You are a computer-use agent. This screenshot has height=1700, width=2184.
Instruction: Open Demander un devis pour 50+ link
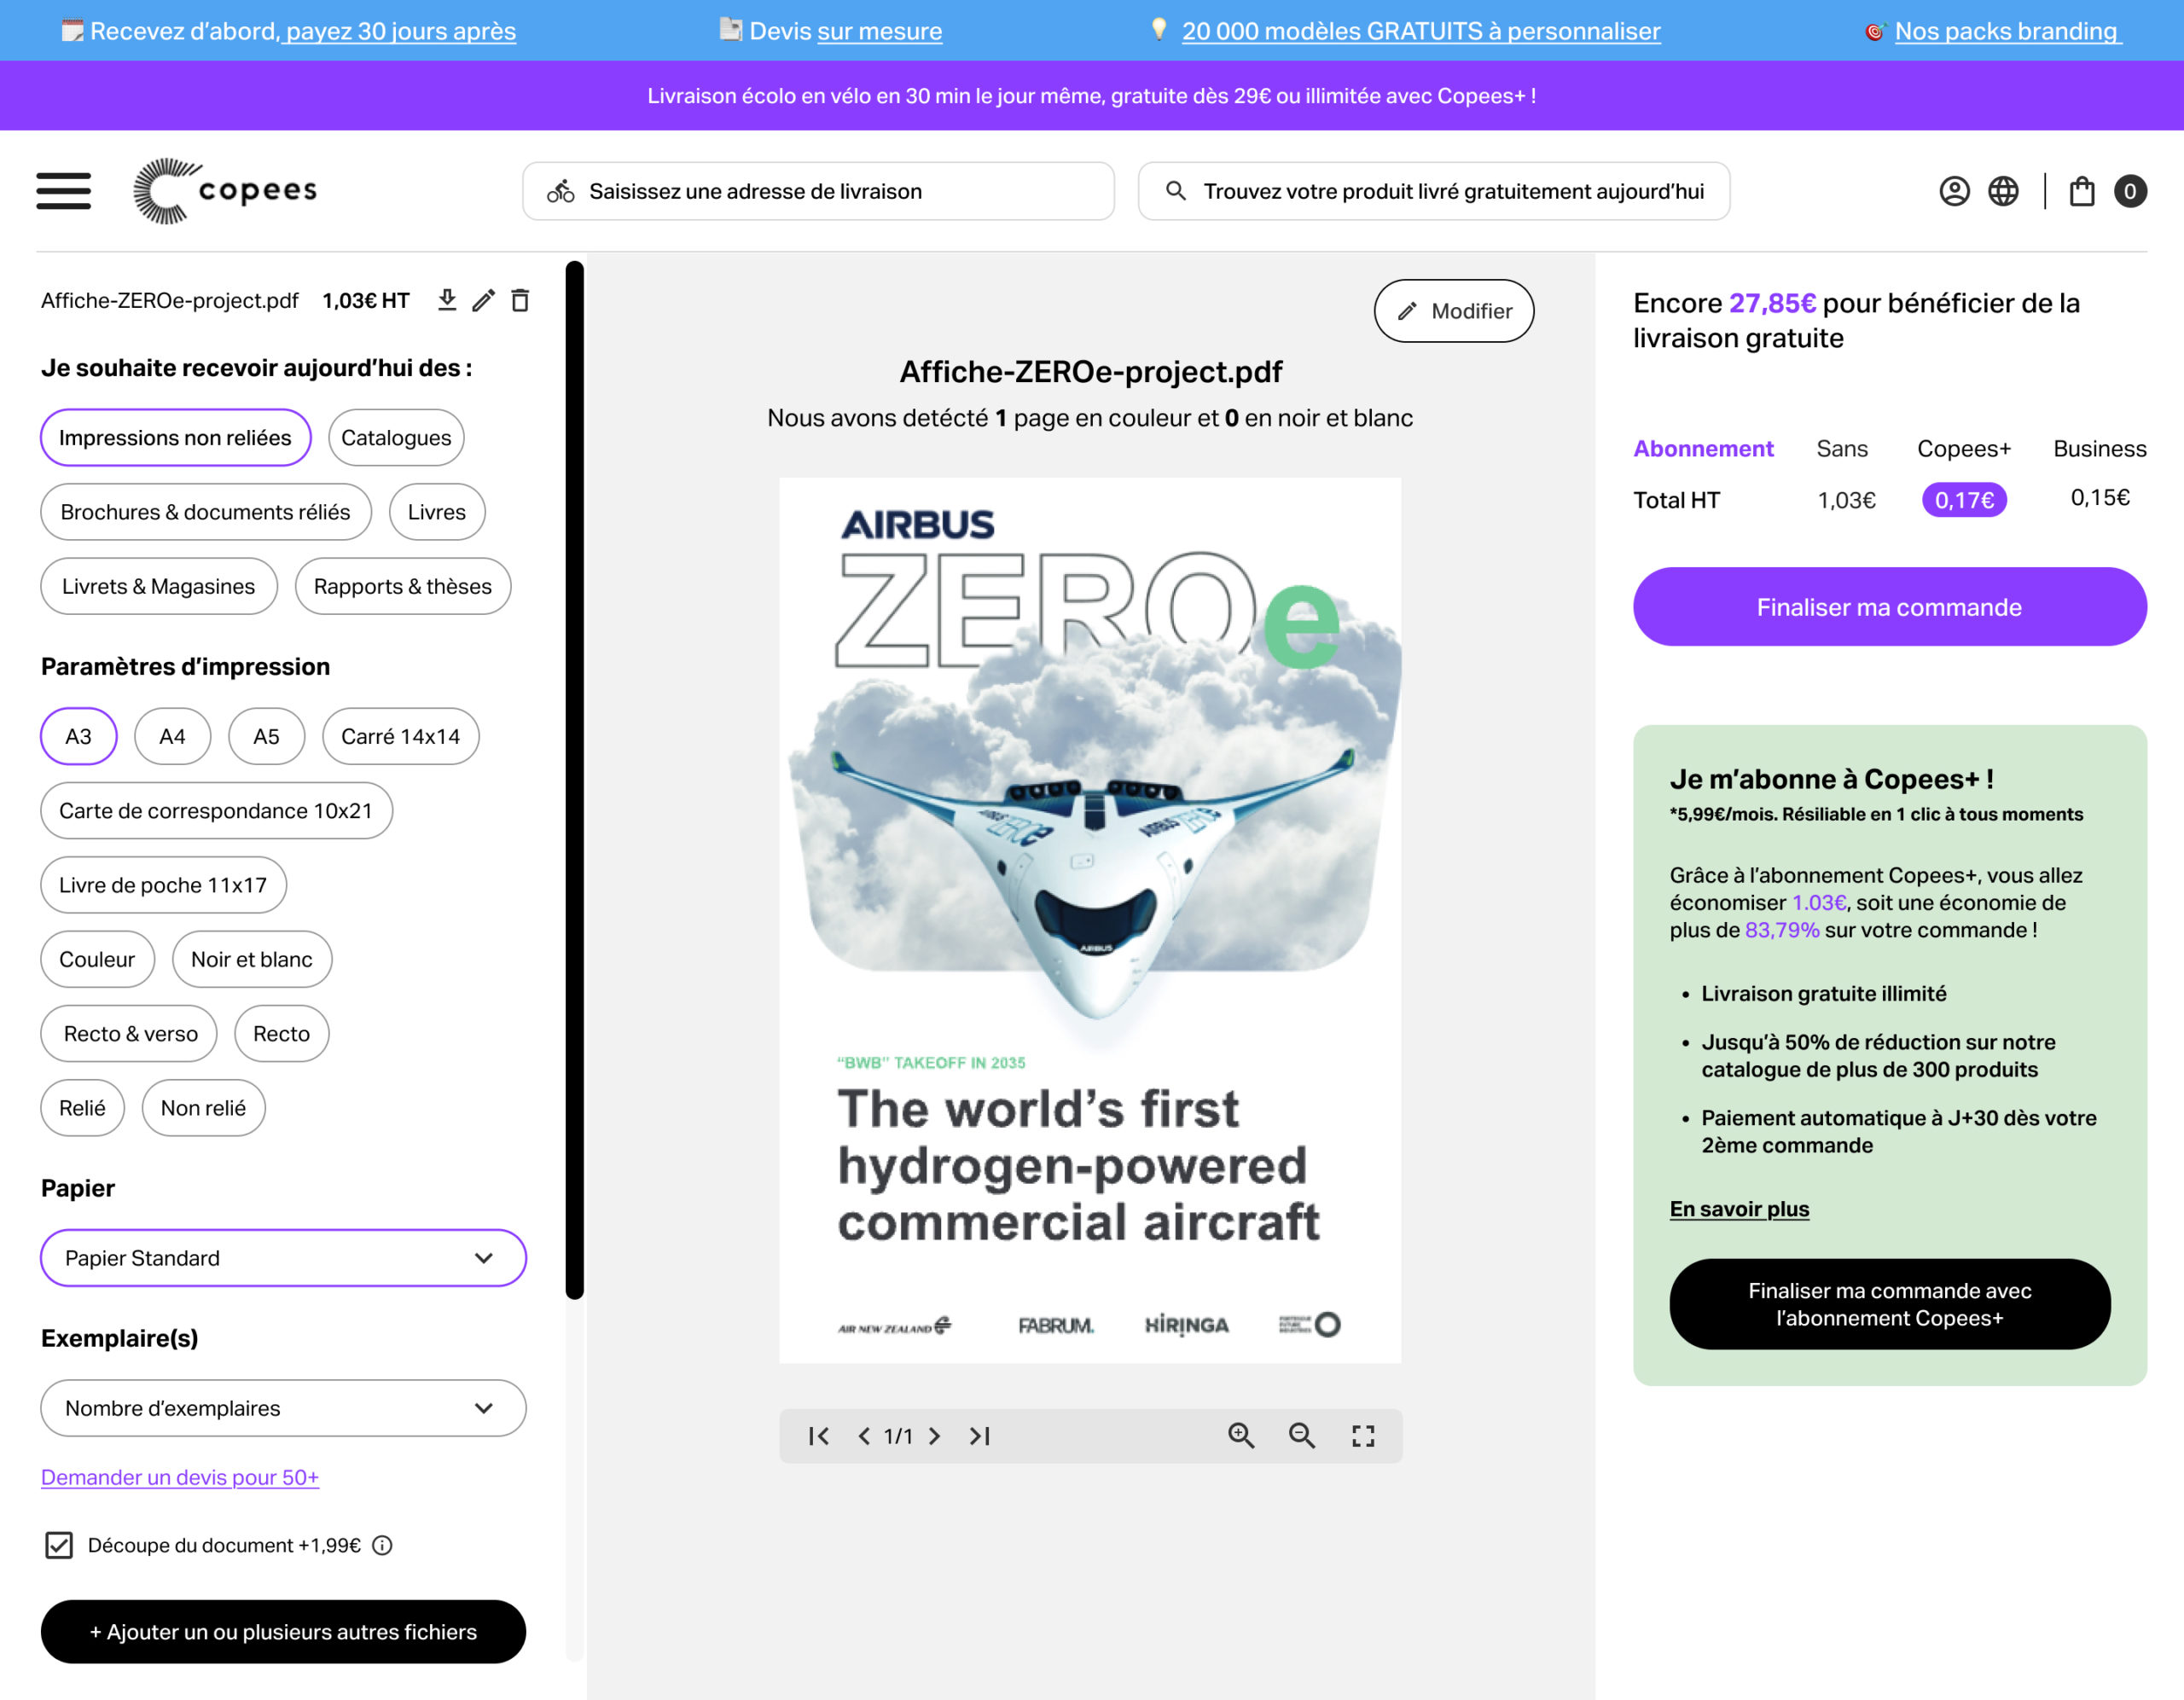coord(180,1477)
